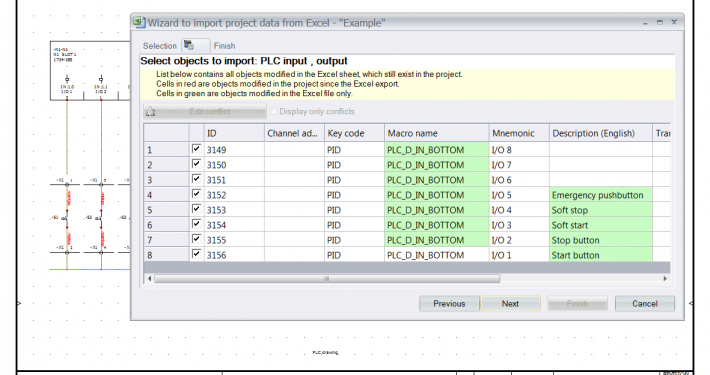
Task: Click the Key code column header
Action: point(355,133)
